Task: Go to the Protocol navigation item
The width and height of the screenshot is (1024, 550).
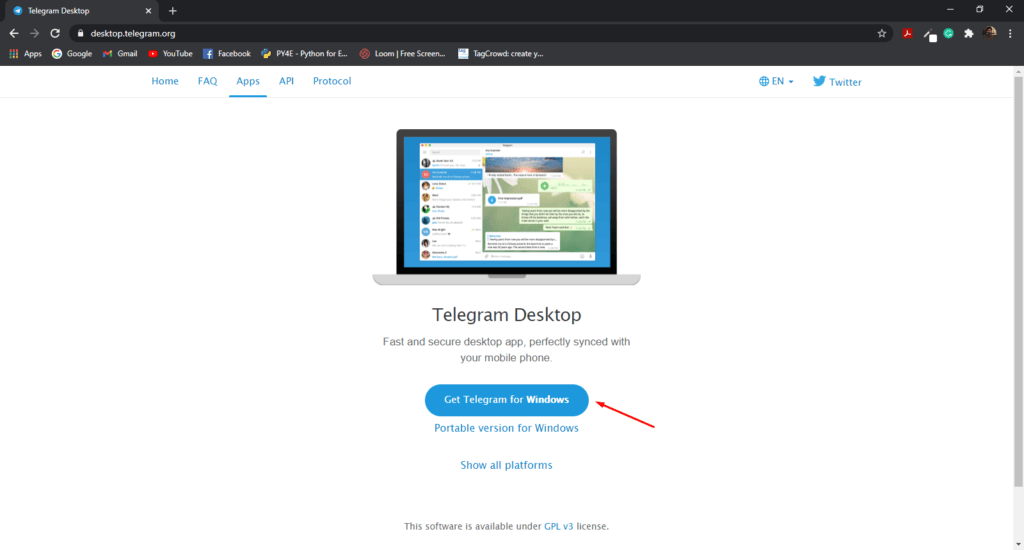Action: 332,81
